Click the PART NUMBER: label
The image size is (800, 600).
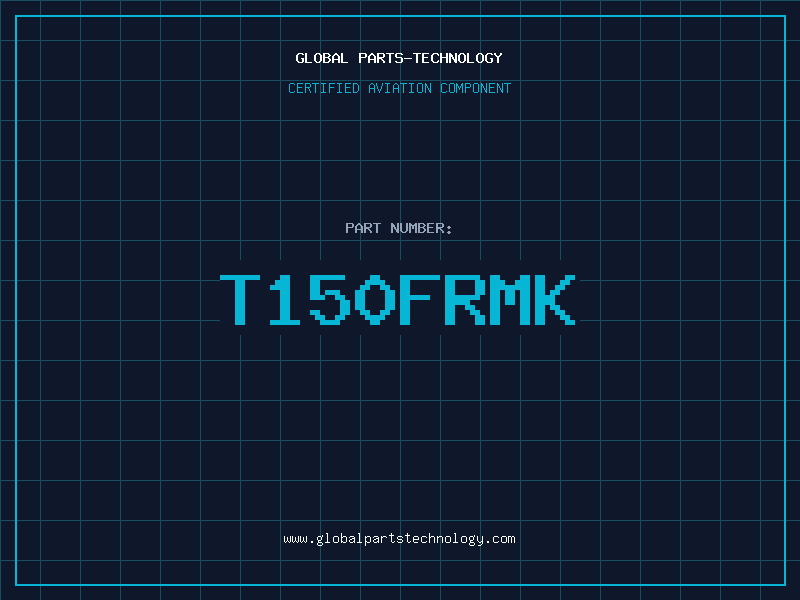(399, 228)
